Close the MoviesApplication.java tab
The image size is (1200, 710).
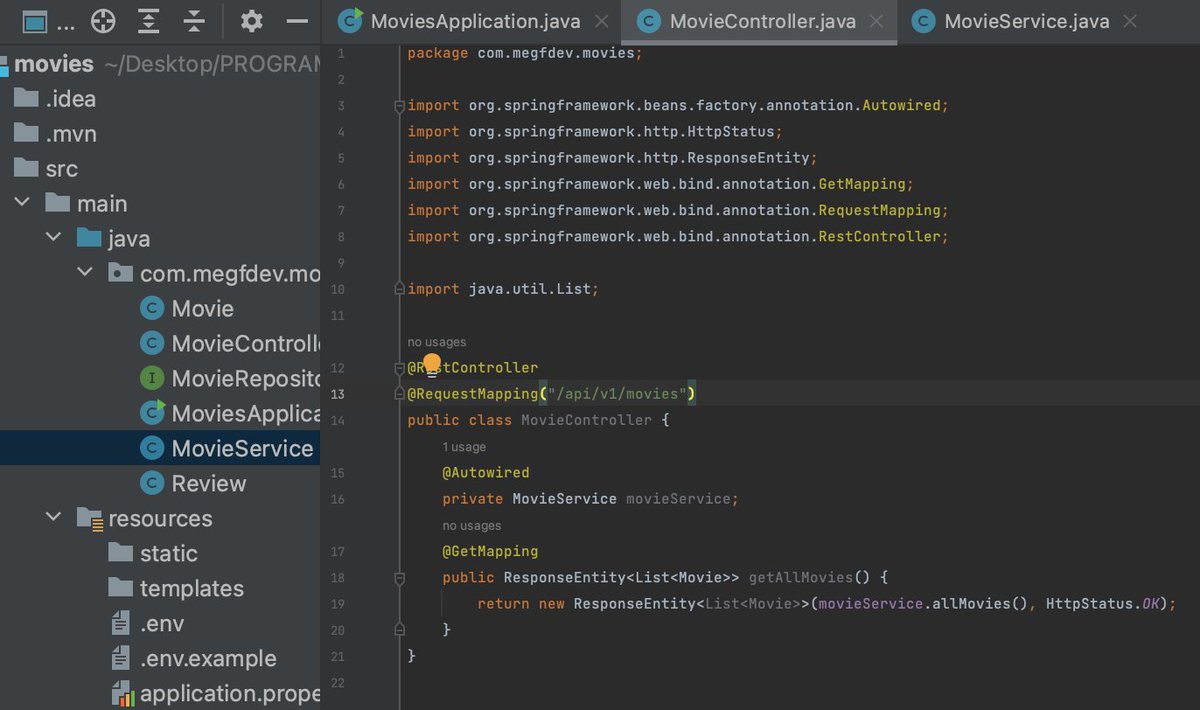(x=600, y=21)
